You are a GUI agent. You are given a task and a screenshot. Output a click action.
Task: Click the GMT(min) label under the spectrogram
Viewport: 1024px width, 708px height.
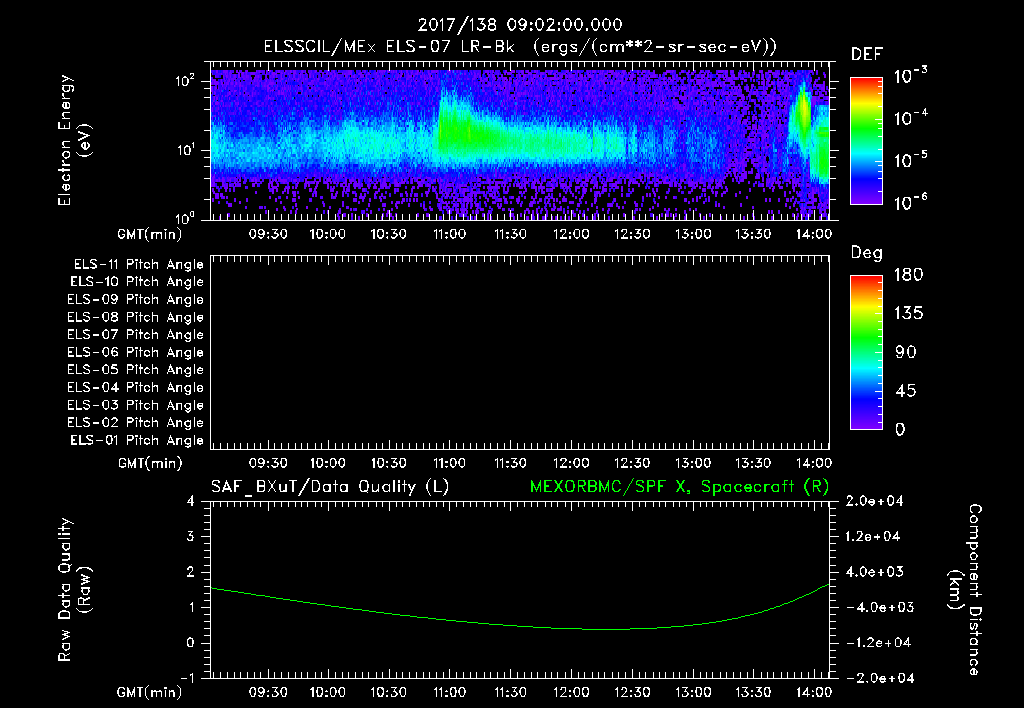click(x=150, y=234)
